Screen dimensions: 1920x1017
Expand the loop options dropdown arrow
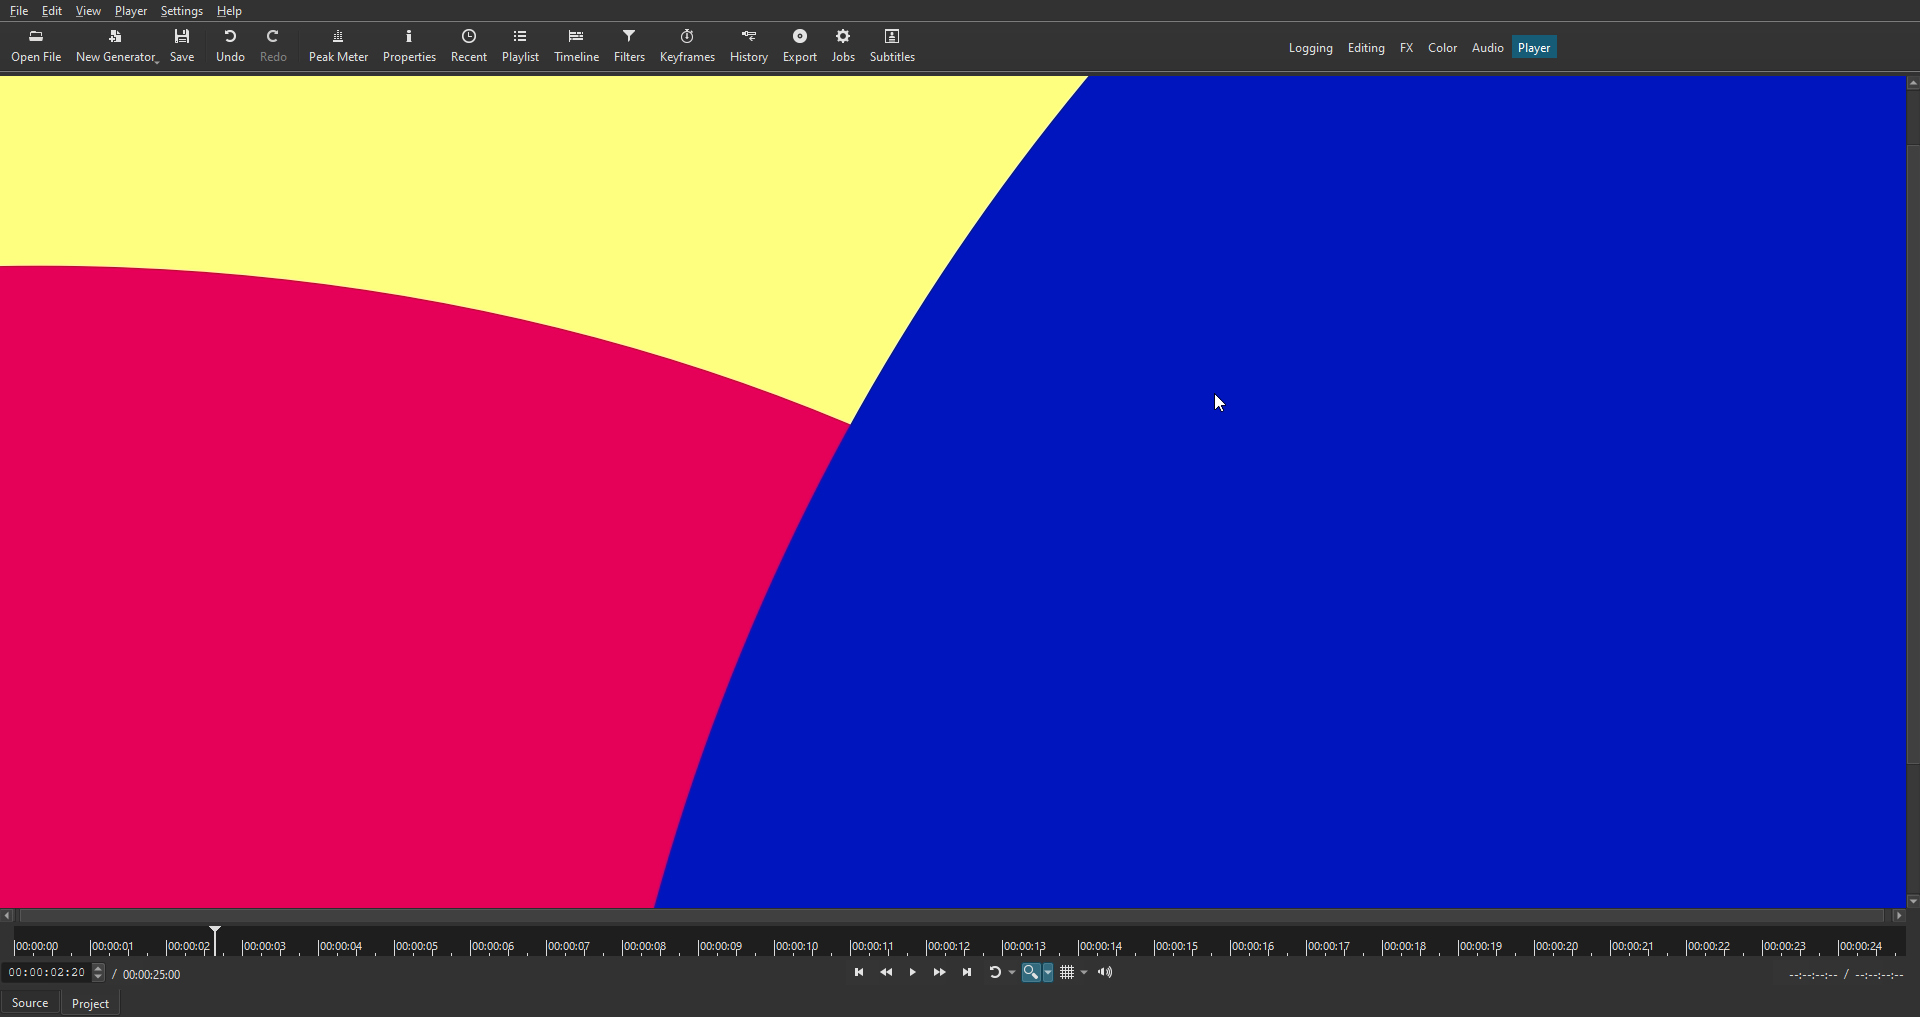coord(1012,973)
